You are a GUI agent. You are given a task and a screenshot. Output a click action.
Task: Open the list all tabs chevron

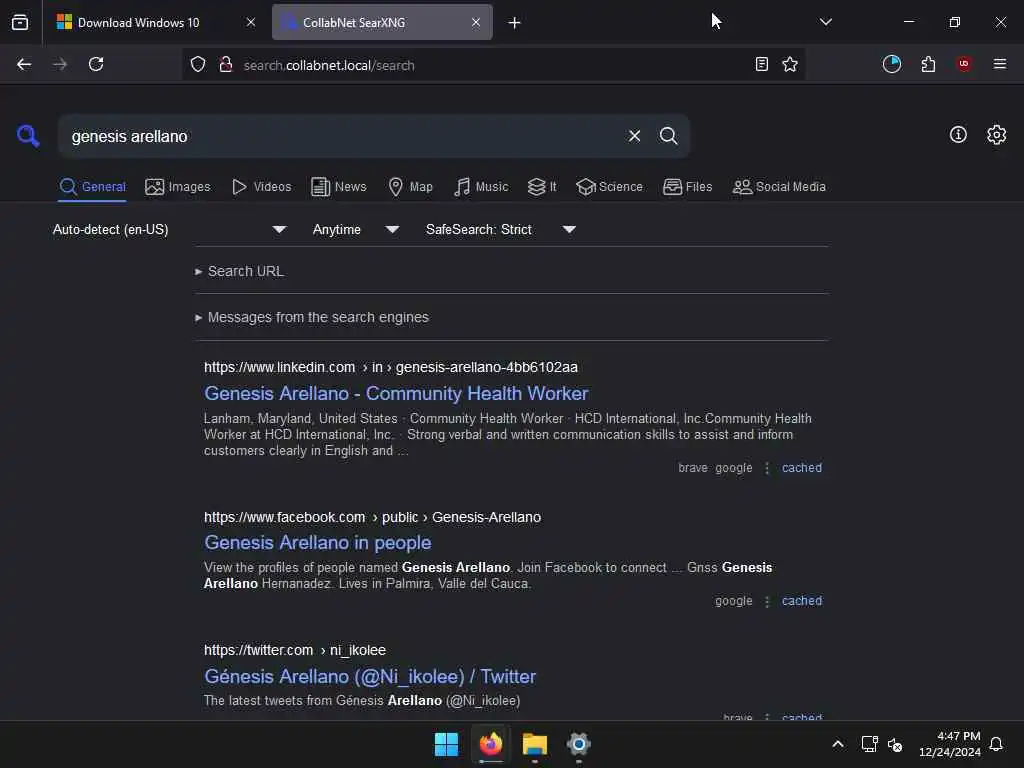(826, 22)
